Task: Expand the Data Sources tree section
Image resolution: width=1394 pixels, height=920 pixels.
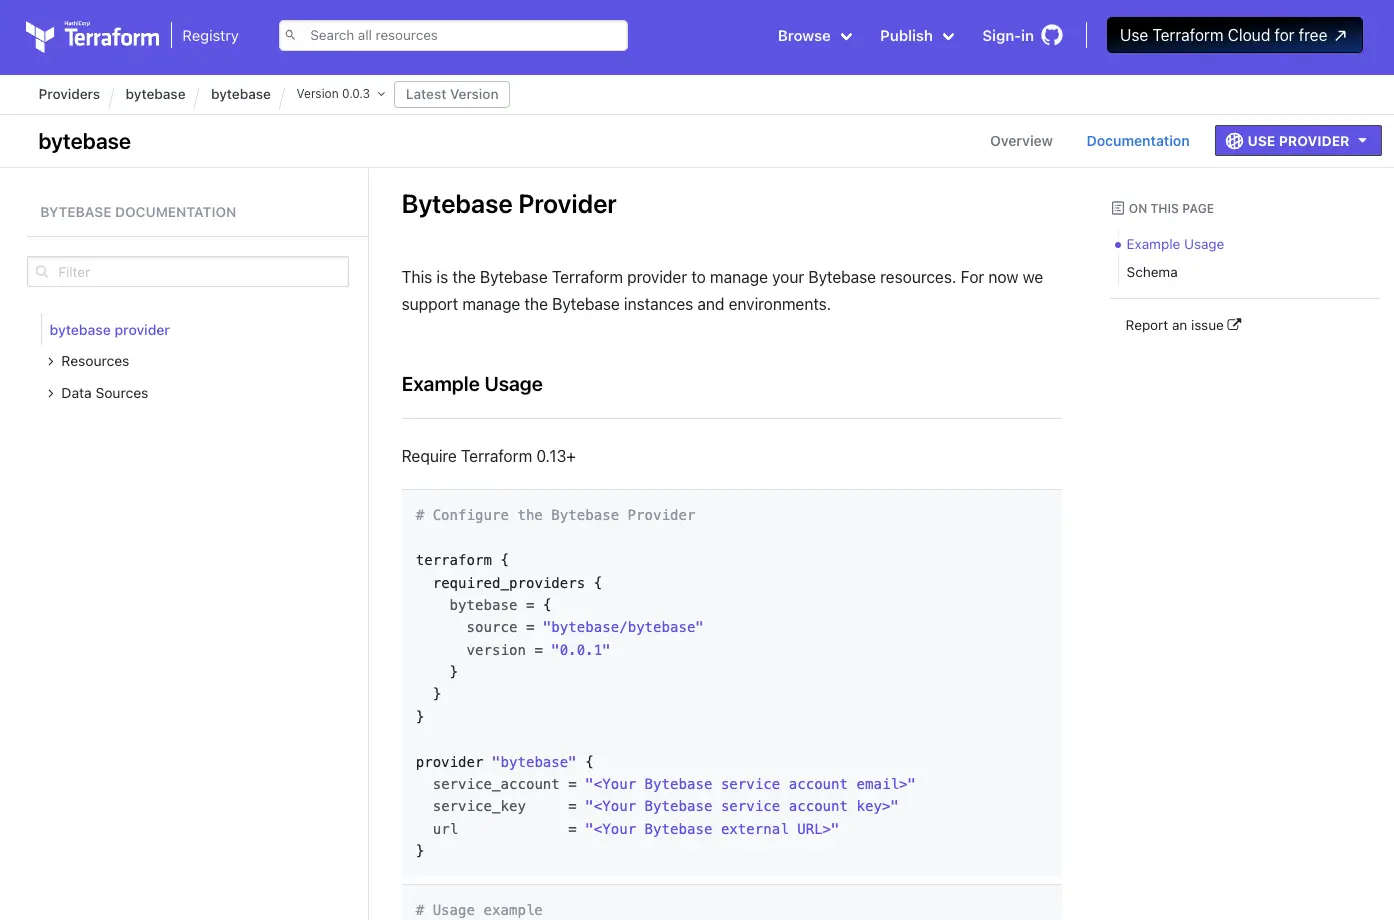Action: [x=51, y=394]
